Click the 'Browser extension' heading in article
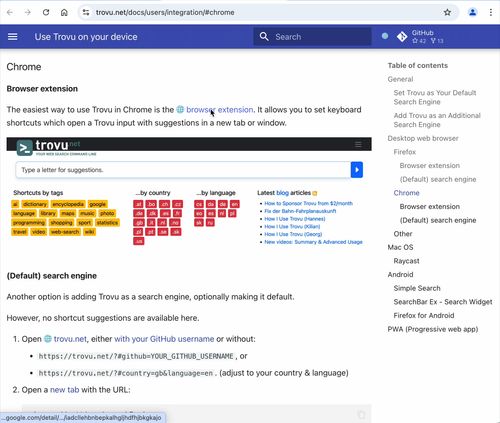The width and height of the screenshot is (500, 423). tap(42, 89)
